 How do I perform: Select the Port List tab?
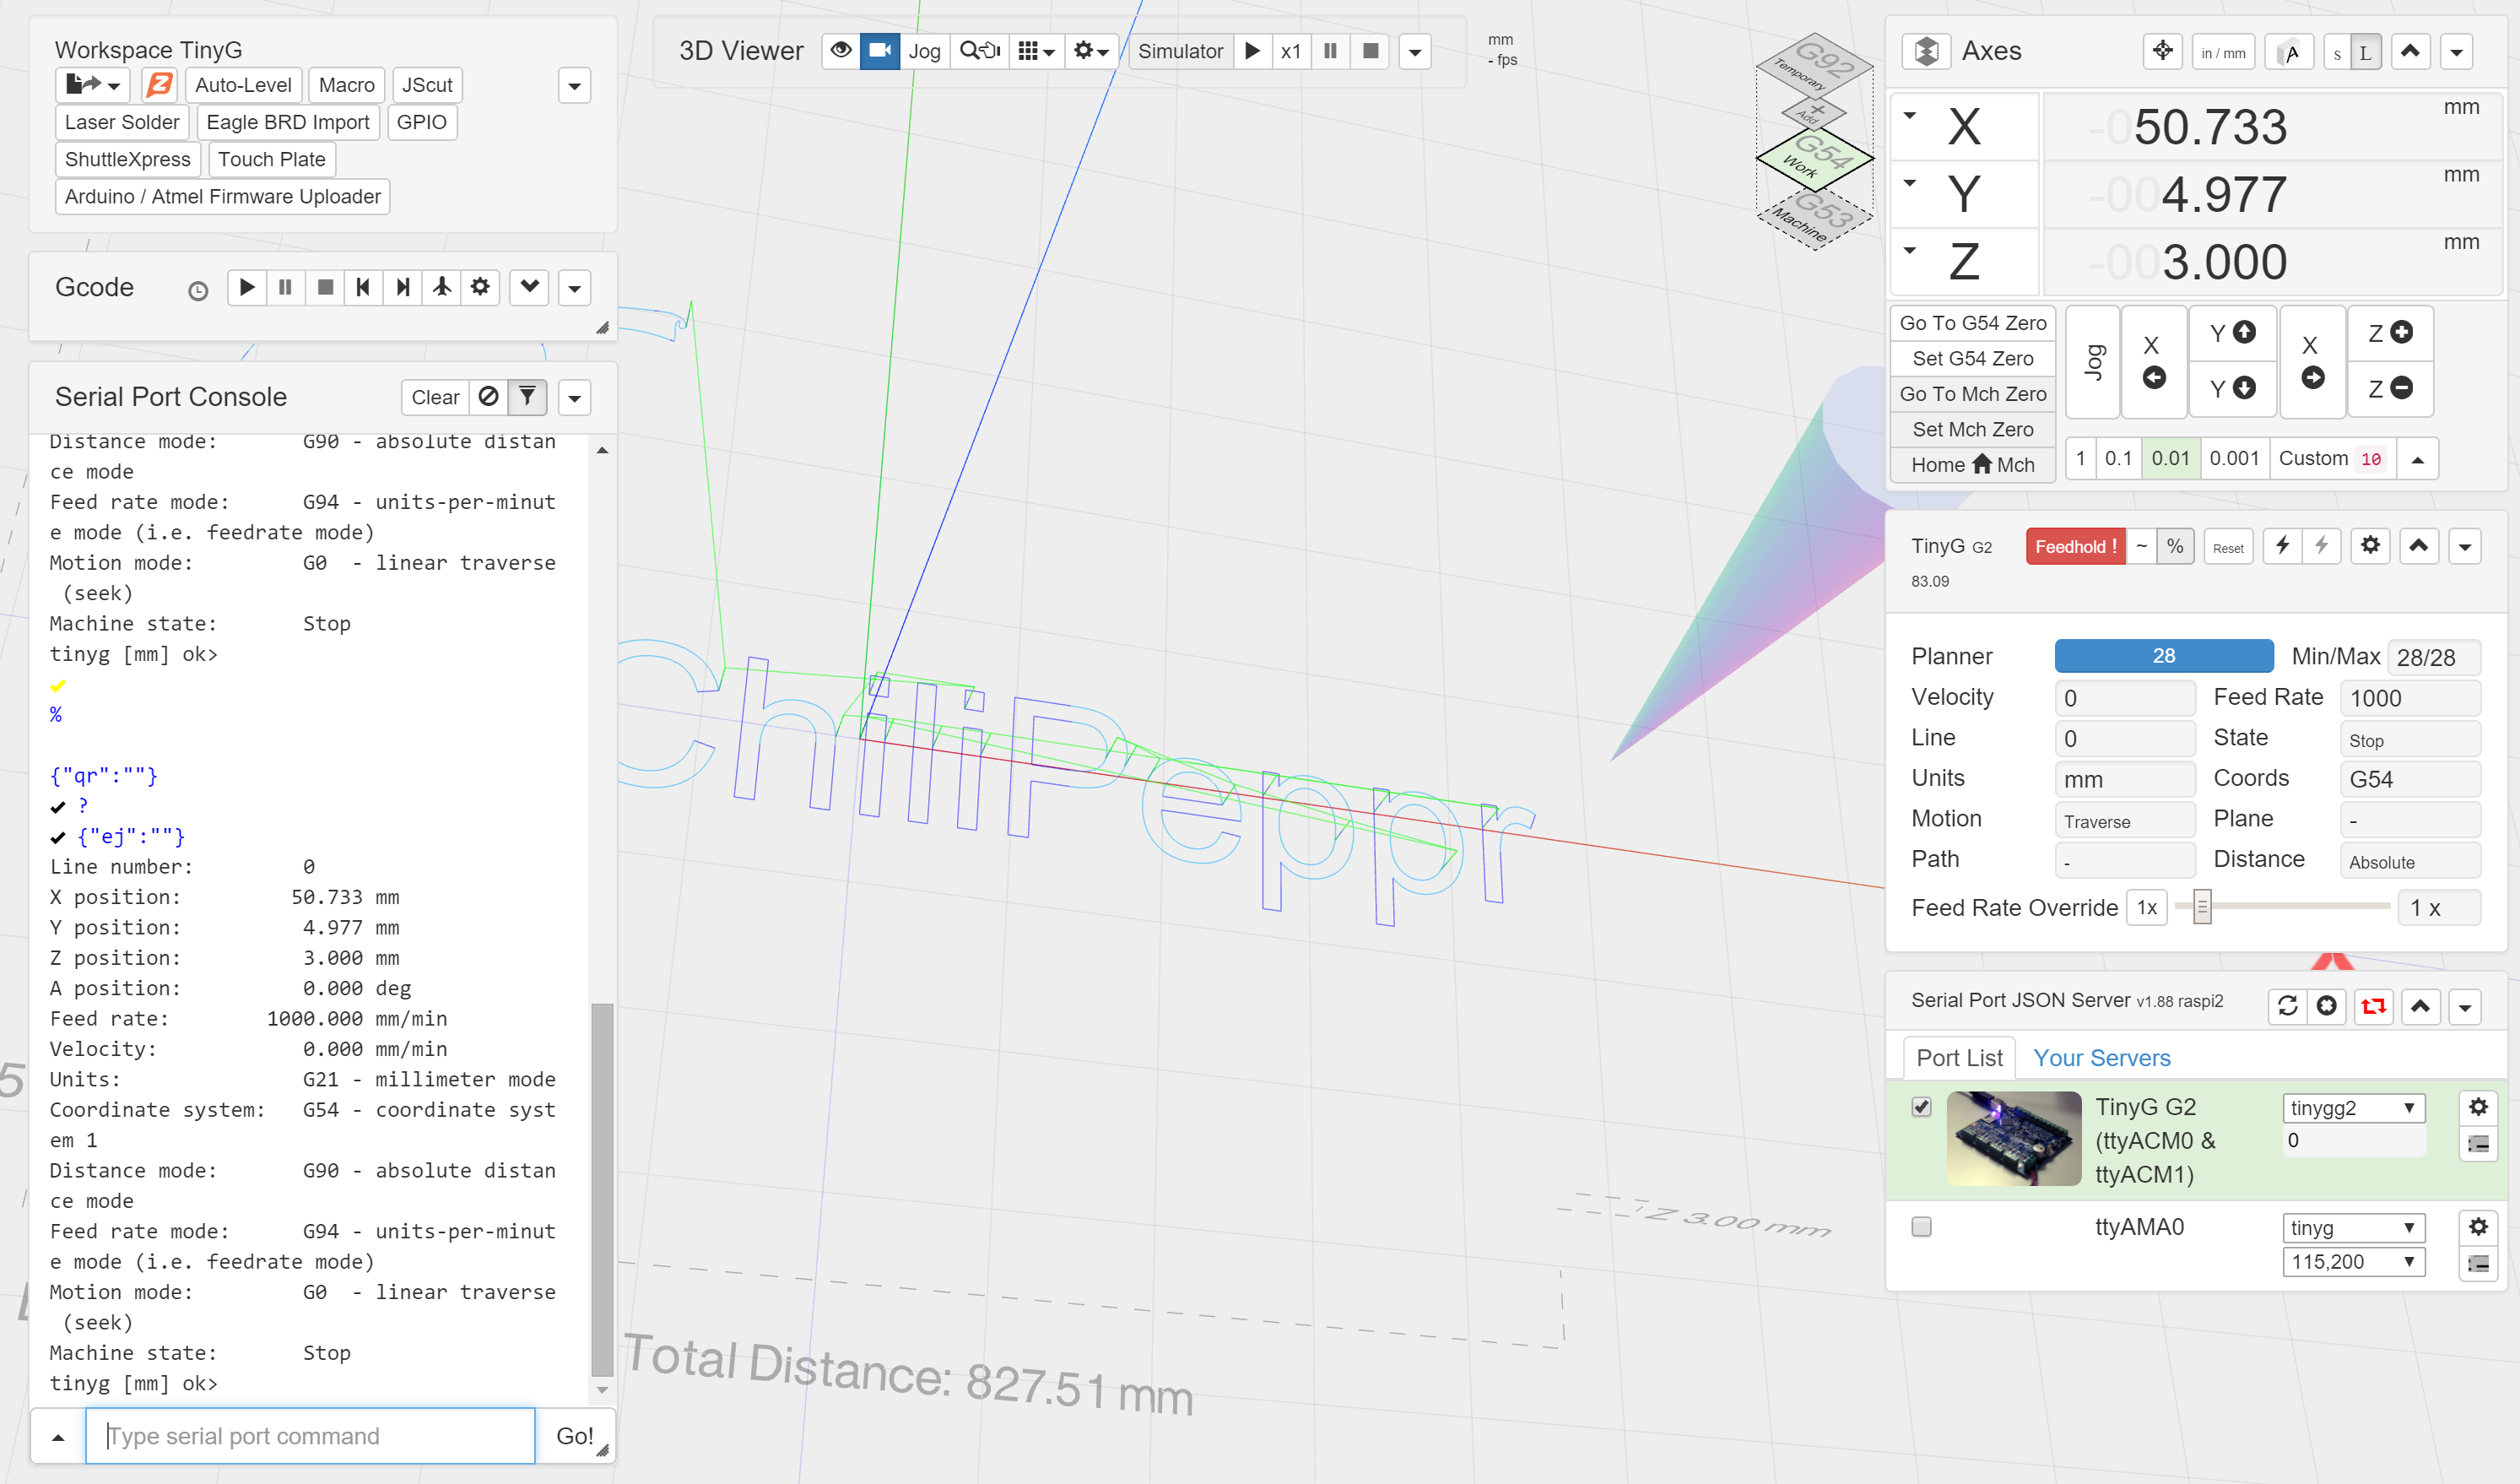coord(1959,1058)
